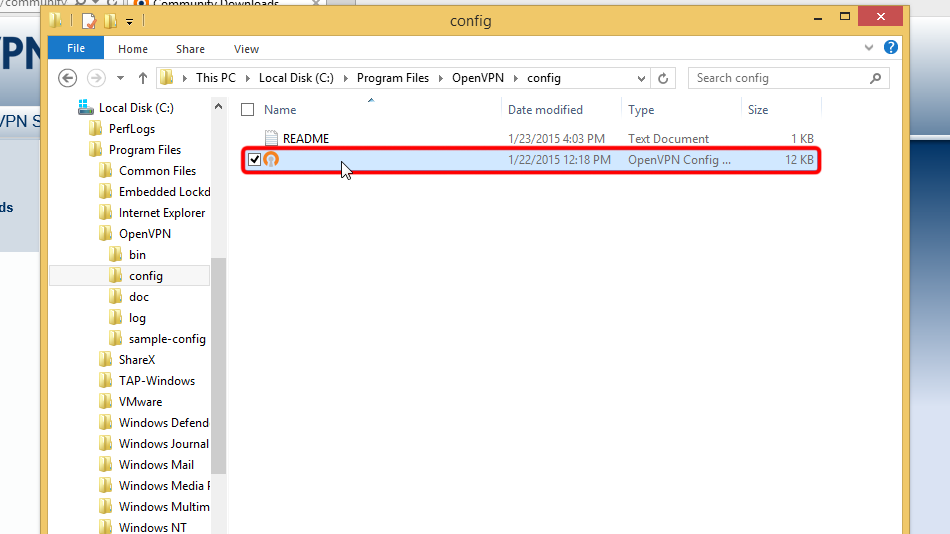Open the File menu
950x534 pixels.
click(x=76, y=48)
